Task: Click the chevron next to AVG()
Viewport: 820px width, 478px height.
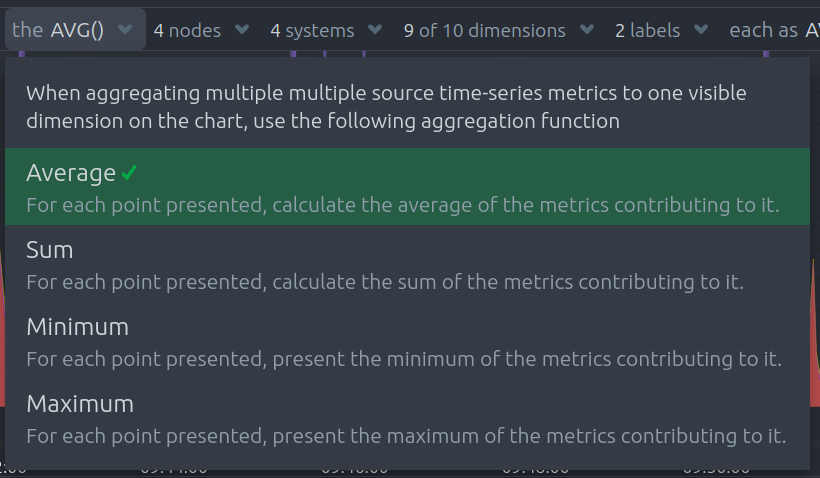Action: click(x=125, y=30)
